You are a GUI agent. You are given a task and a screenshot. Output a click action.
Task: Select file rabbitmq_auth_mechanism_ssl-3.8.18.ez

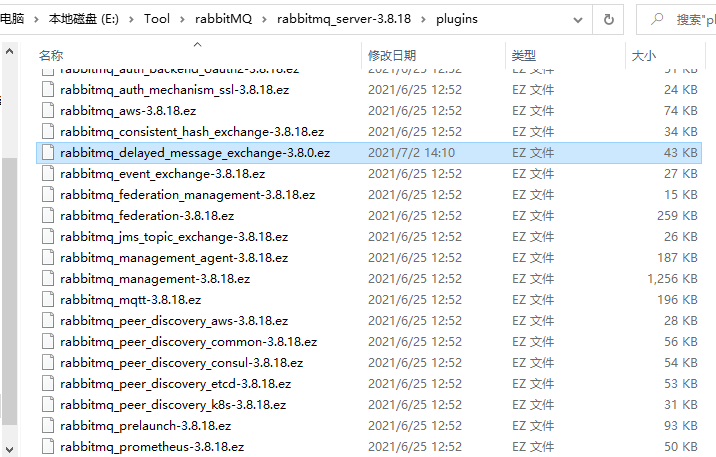(x=174, y=89)
